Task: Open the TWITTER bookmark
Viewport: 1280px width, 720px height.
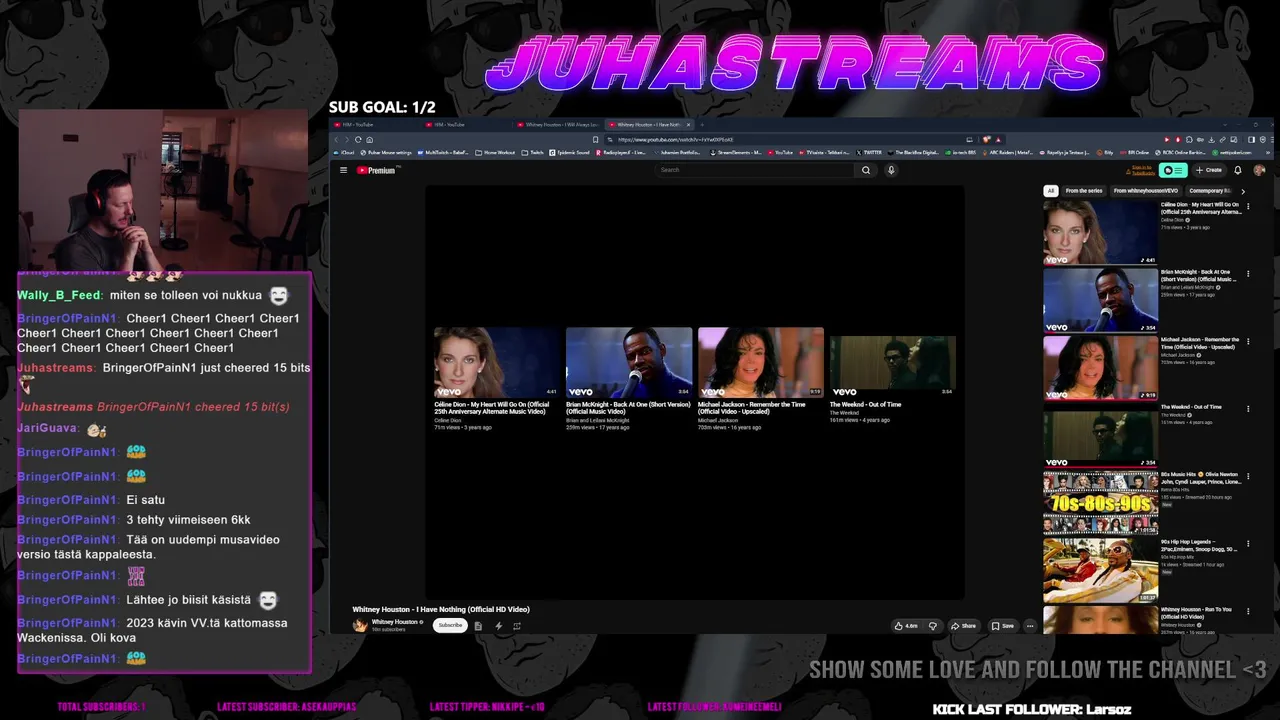Action: coord(868,153)
